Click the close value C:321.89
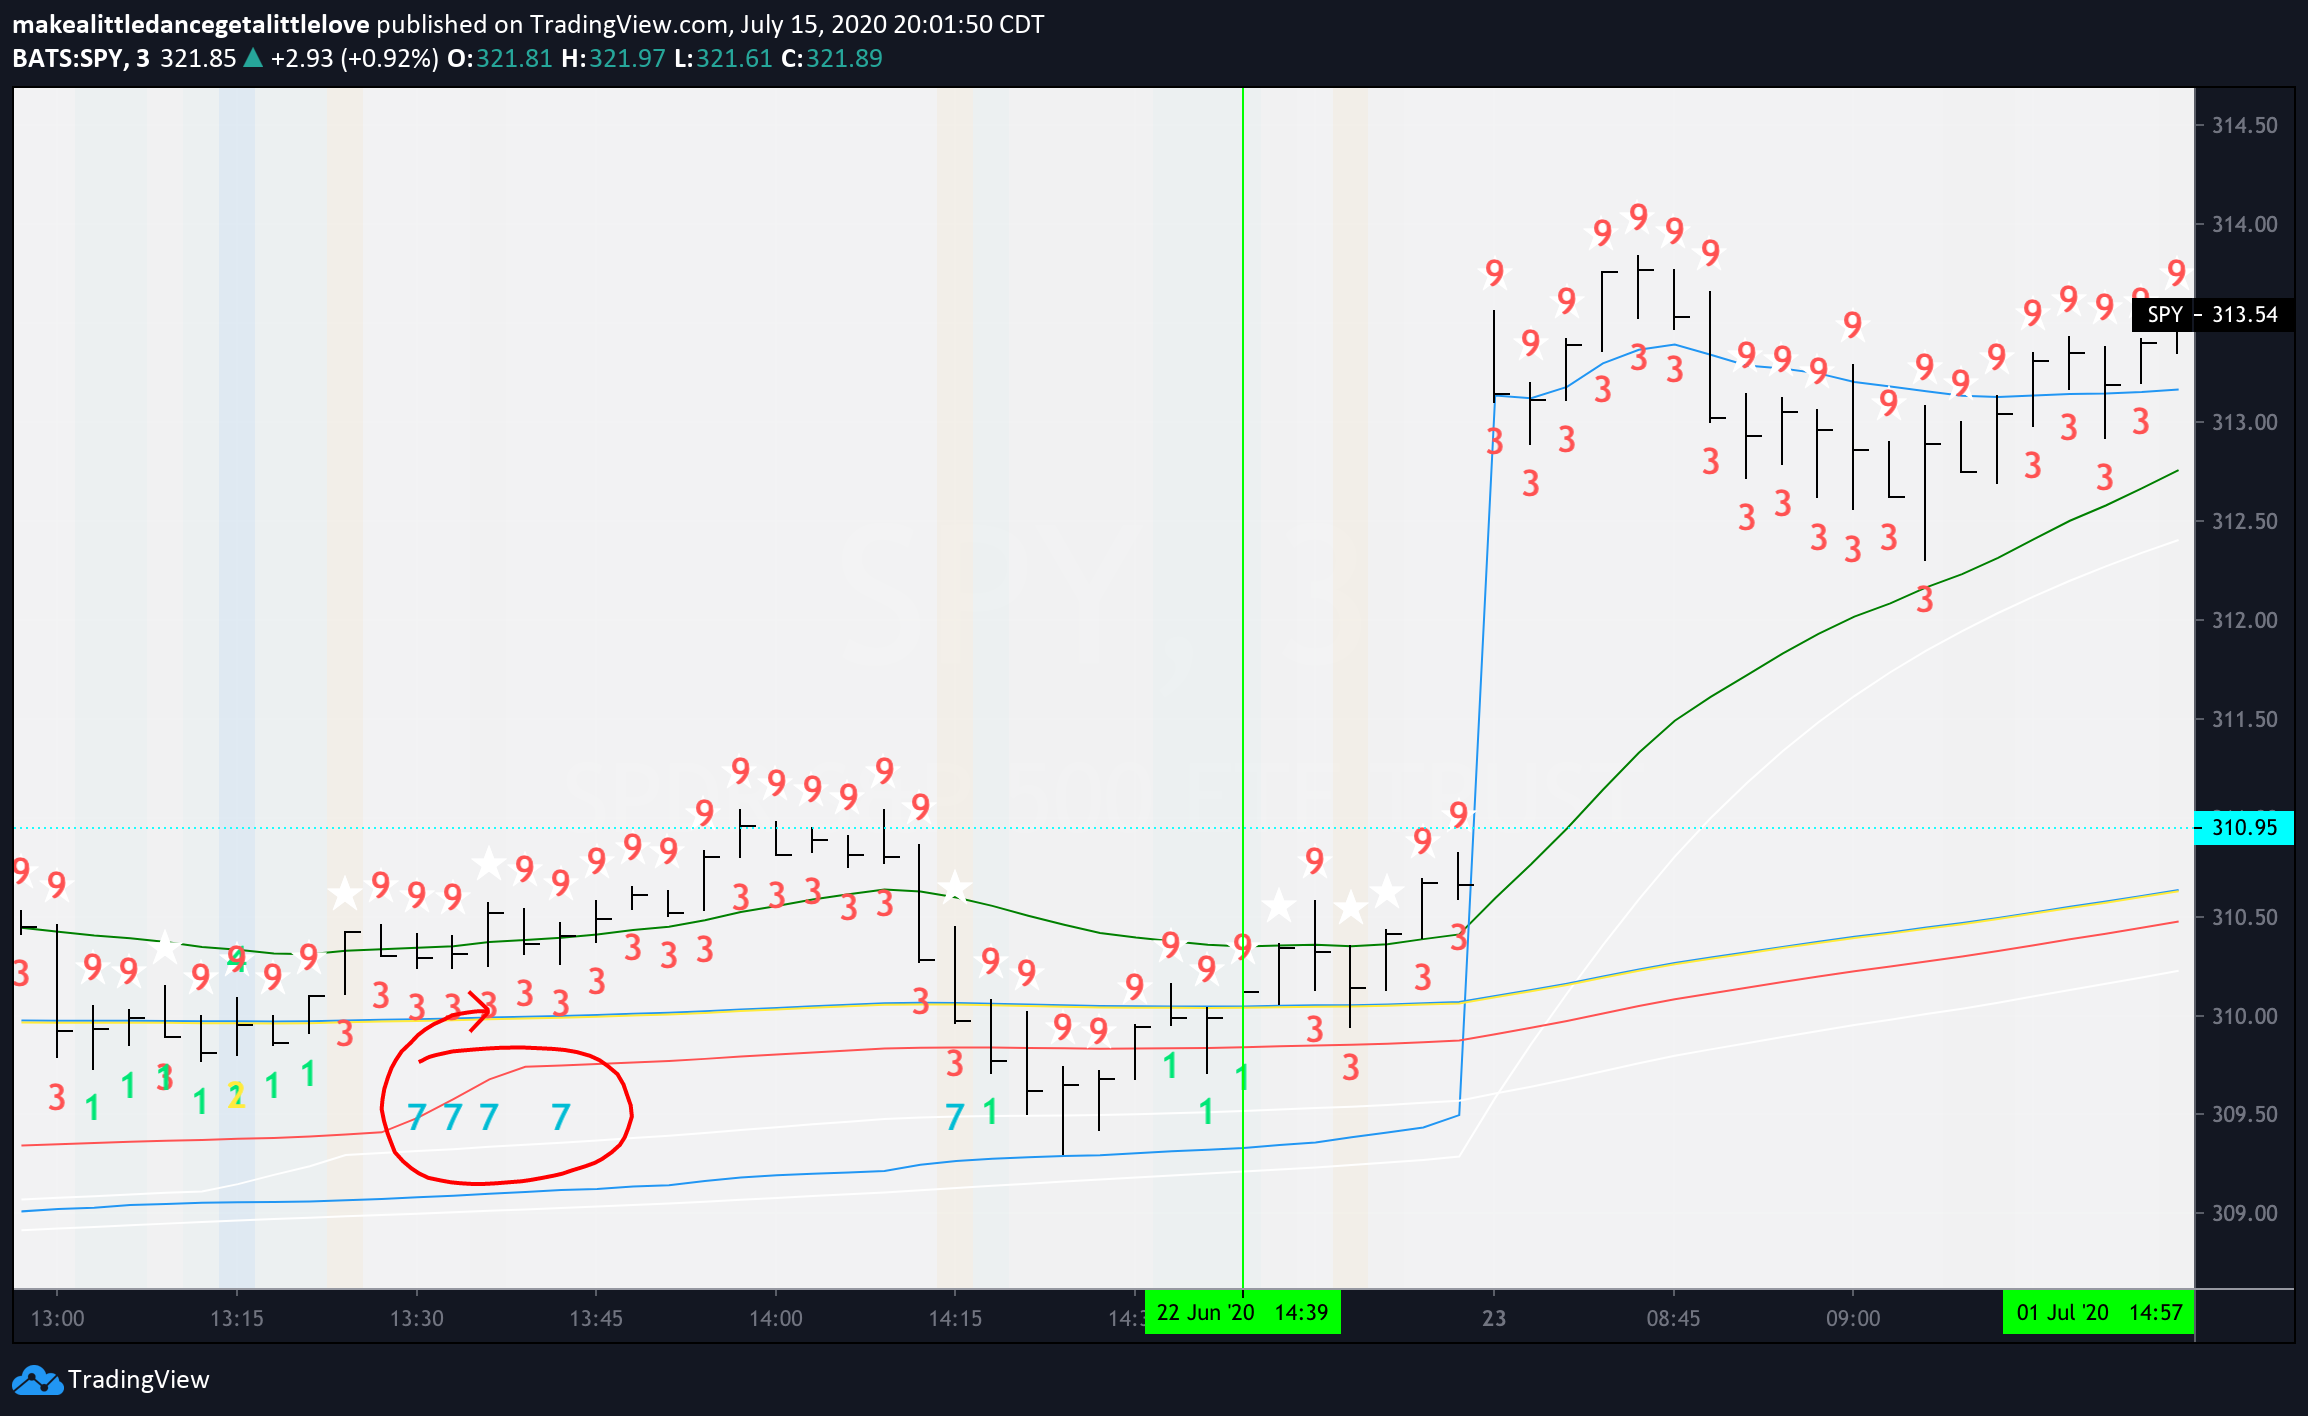Viewport: 2308px width, 1416px height. pos(832,58)
